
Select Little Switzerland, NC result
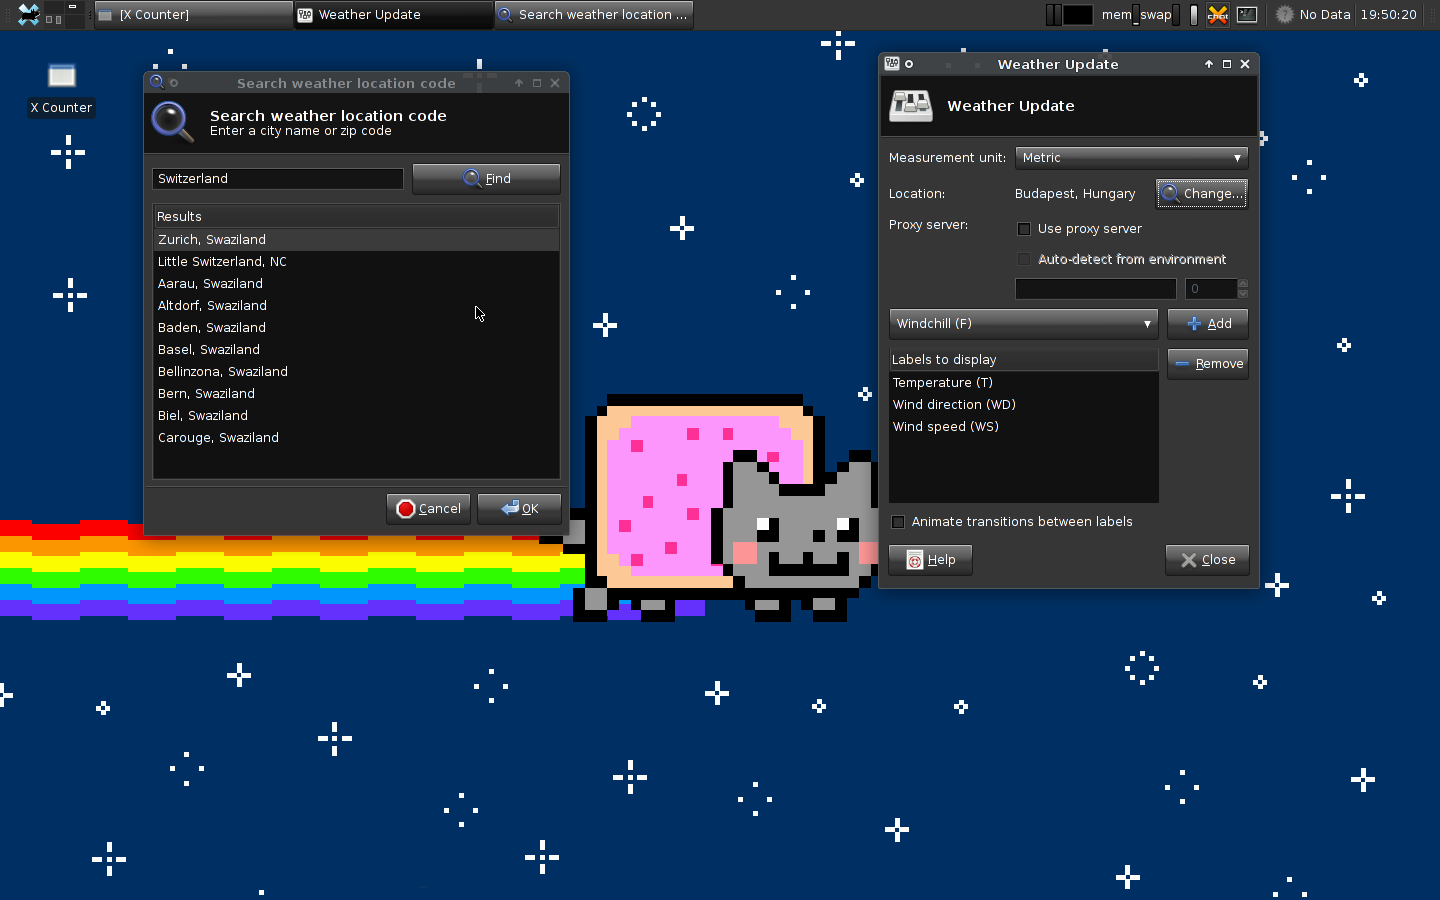click(x=356, y=262)
